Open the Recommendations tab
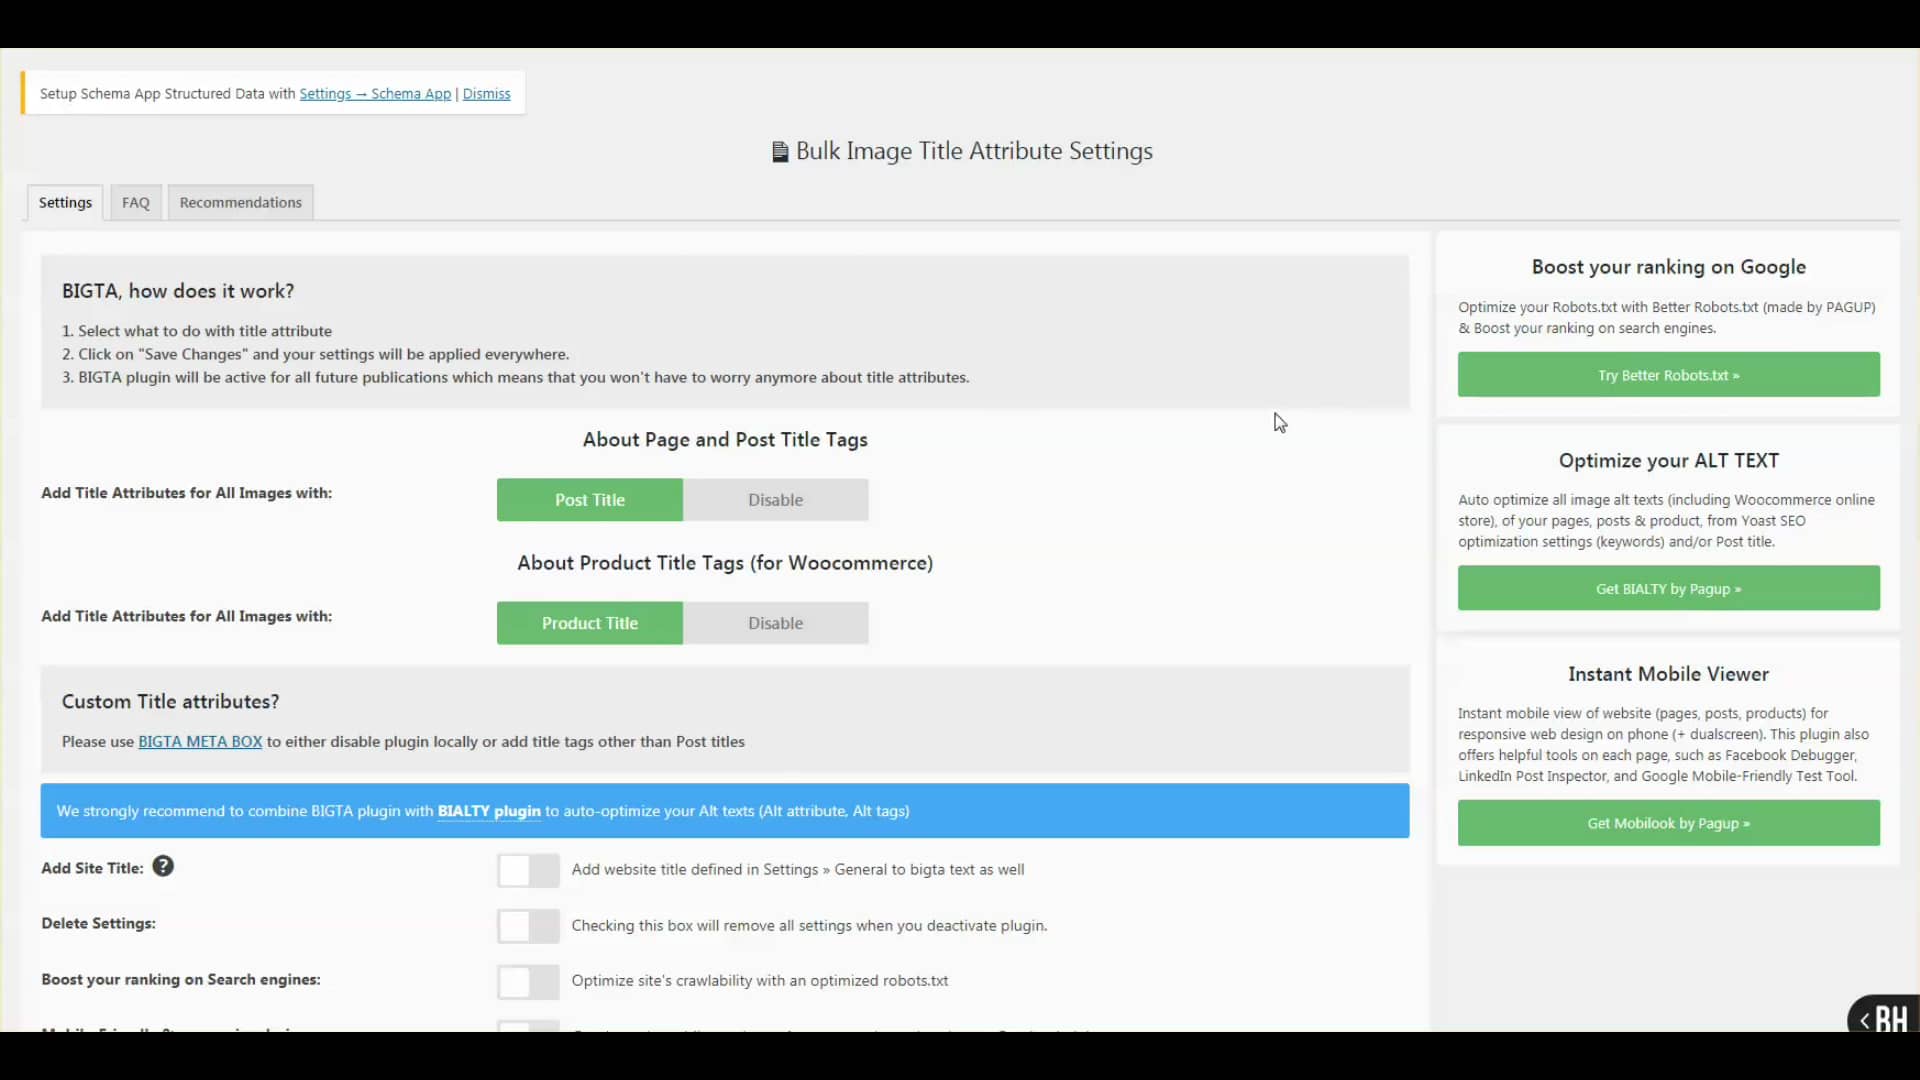 coord(240,202)
